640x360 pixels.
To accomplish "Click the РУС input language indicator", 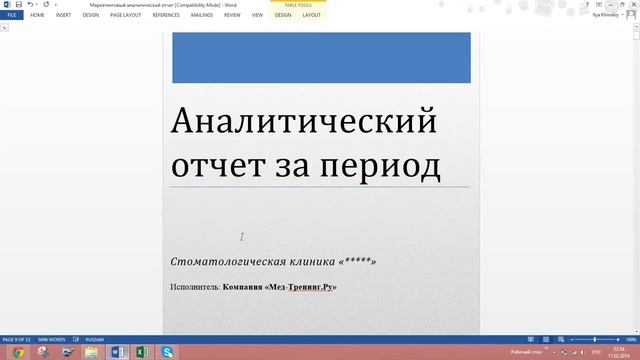I will [596, 352].
